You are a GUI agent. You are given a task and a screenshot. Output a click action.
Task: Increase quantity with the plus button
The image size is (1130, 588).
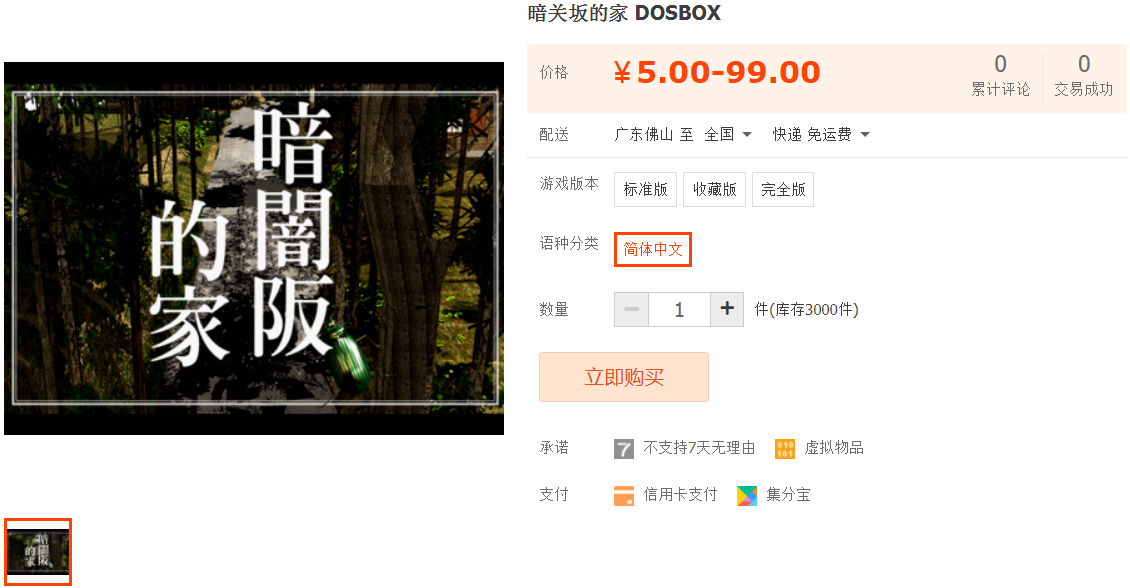point(727,309)
